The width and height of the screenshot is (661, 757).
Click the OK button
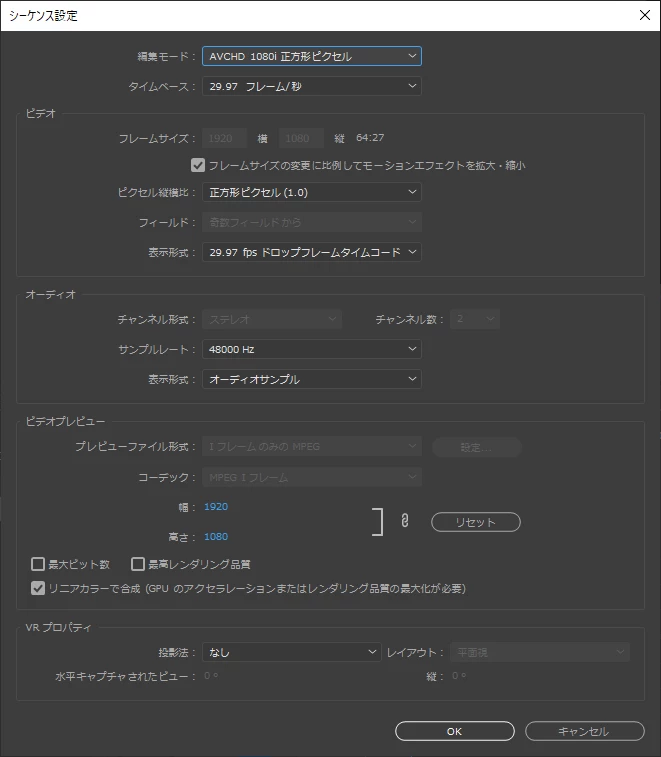point(454,731)
